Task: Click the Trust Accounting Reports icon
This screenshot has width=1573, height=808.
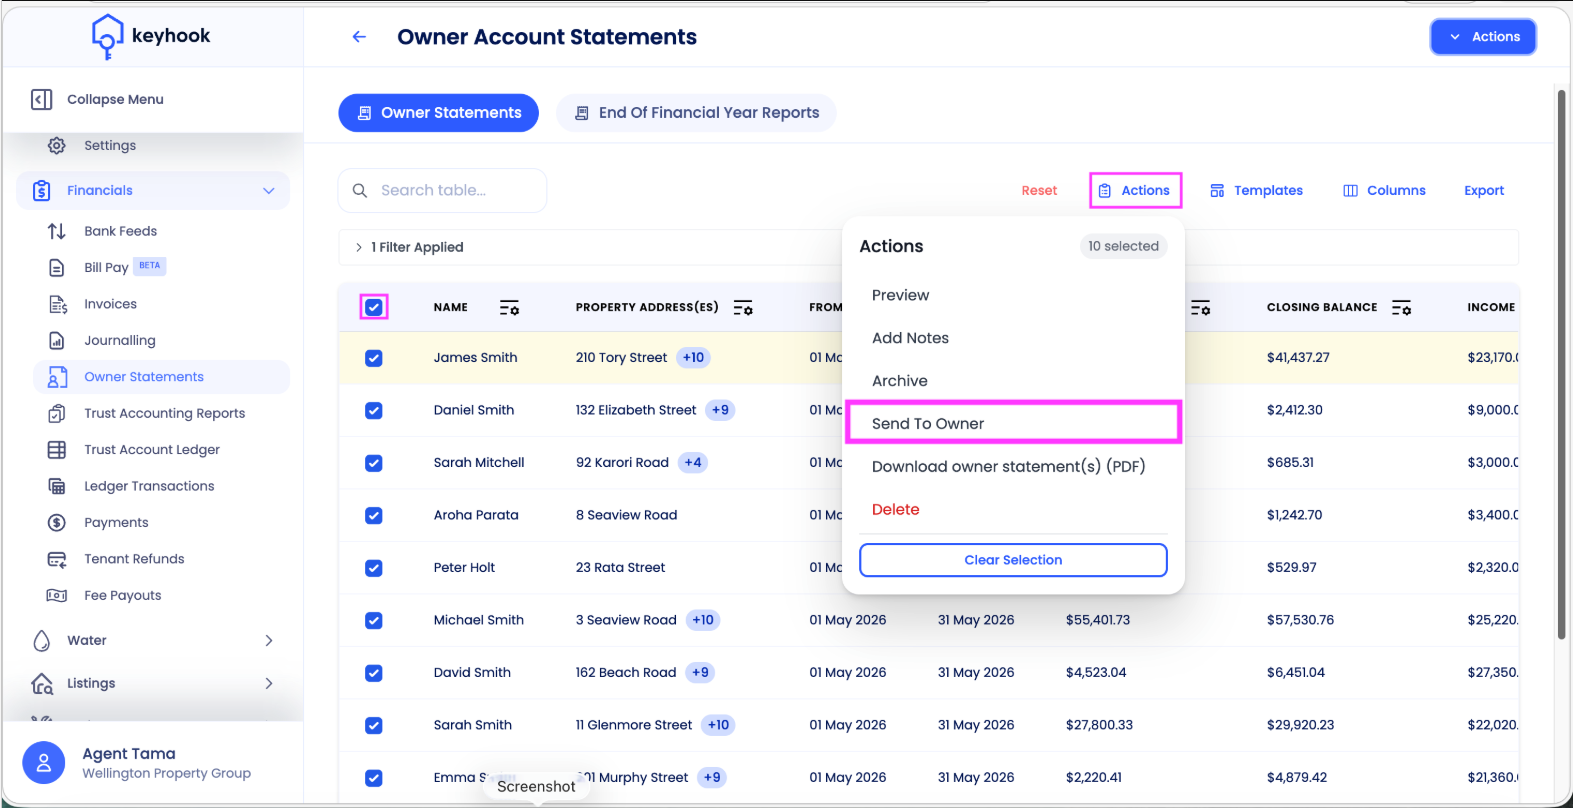Action: pyautogui.click(x=57, y=414)
